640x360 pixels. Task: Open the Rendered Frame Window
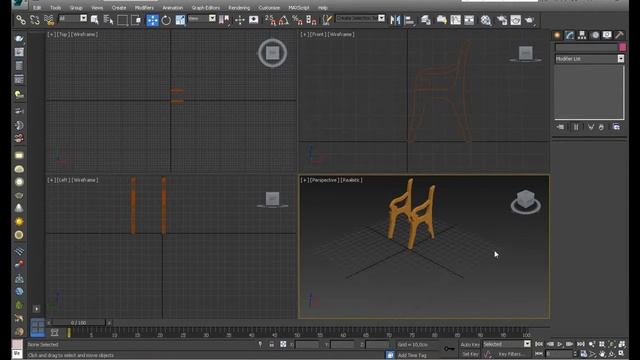(516, 20)
